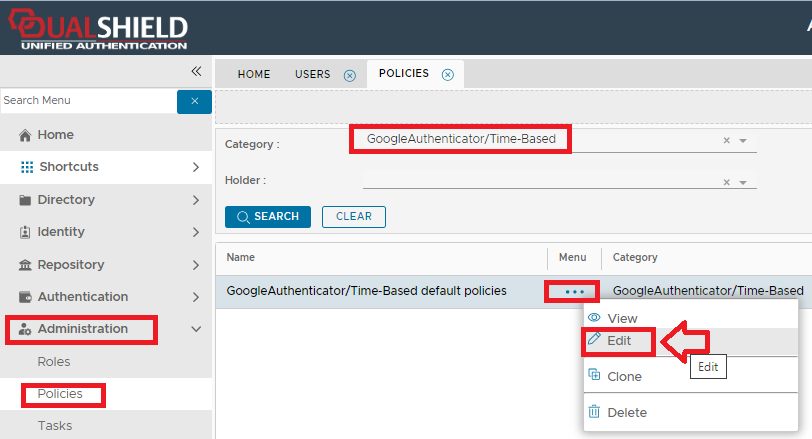Open the three-dot row menu

(x=572, y=291)
